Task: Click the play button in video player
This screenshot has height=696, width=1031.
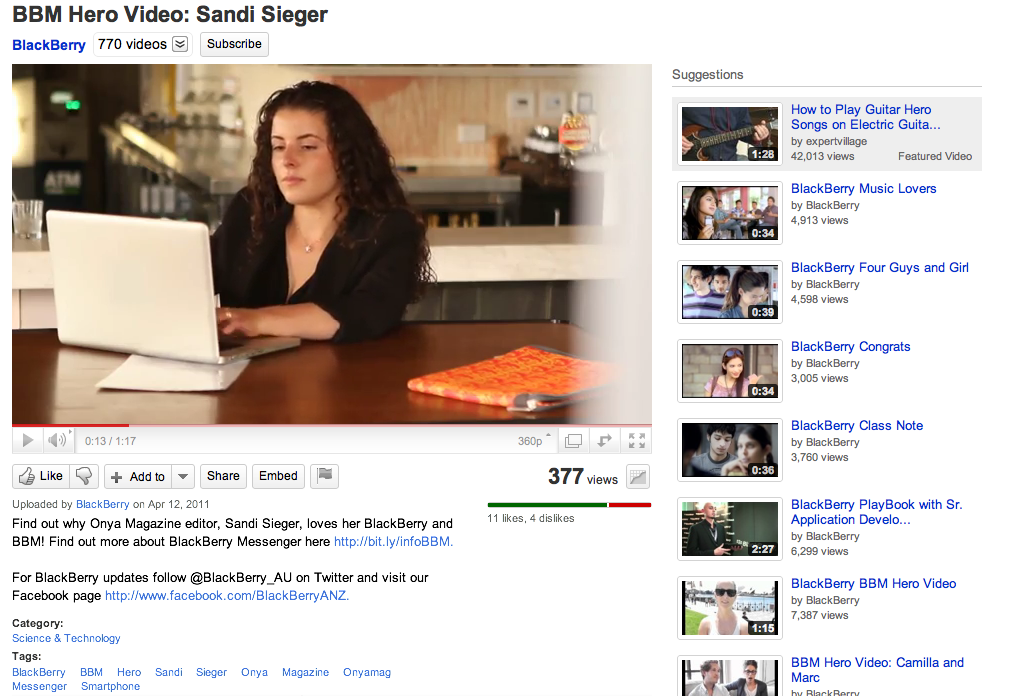Action: tap(28, 440)
